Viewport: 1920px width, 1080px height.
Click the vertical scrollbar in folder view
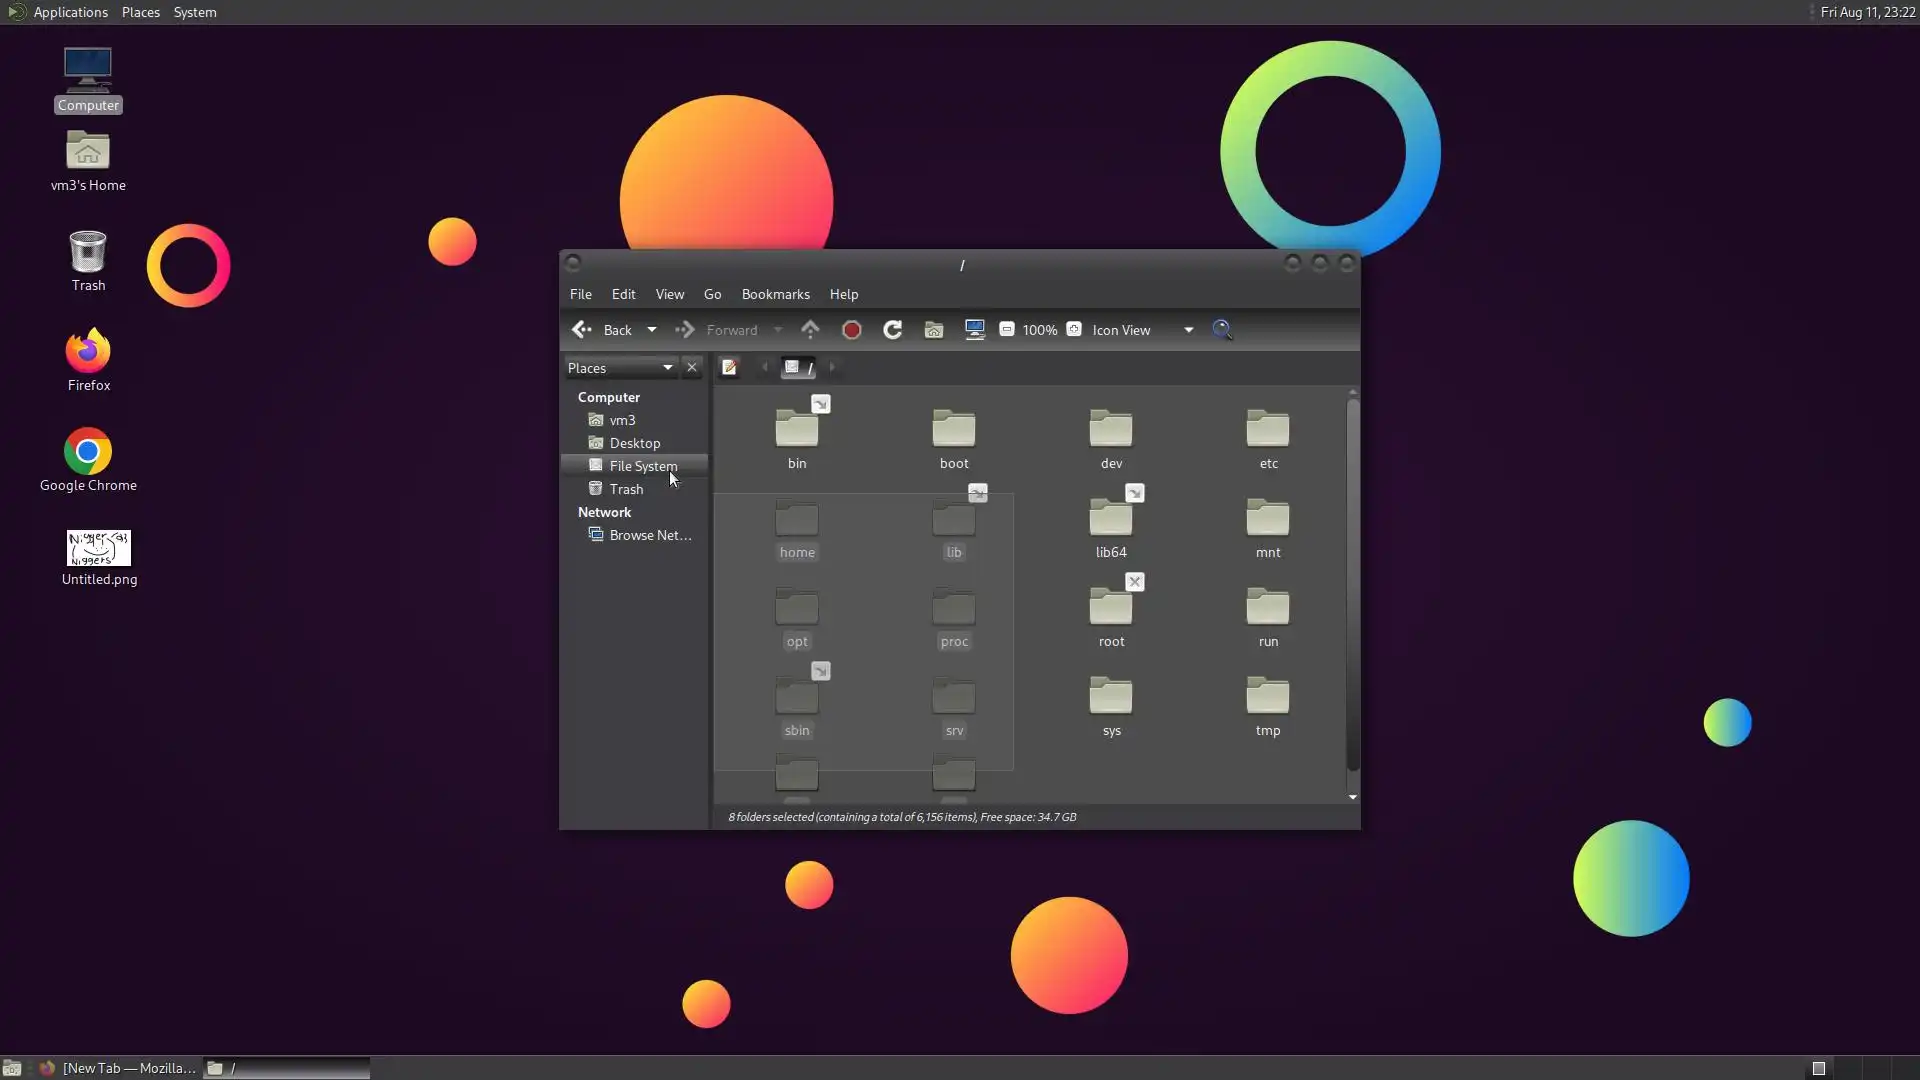pos(1352,585)
